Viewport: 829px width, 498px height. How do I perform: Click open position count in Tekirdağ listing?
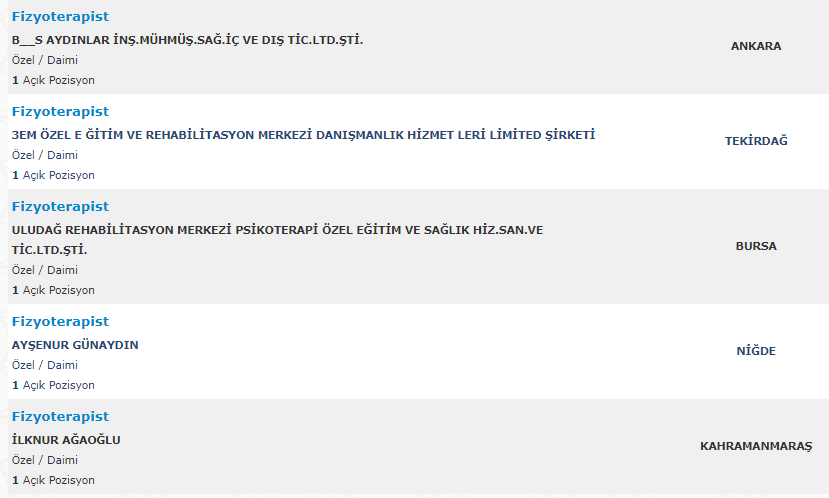pos(53,175)
